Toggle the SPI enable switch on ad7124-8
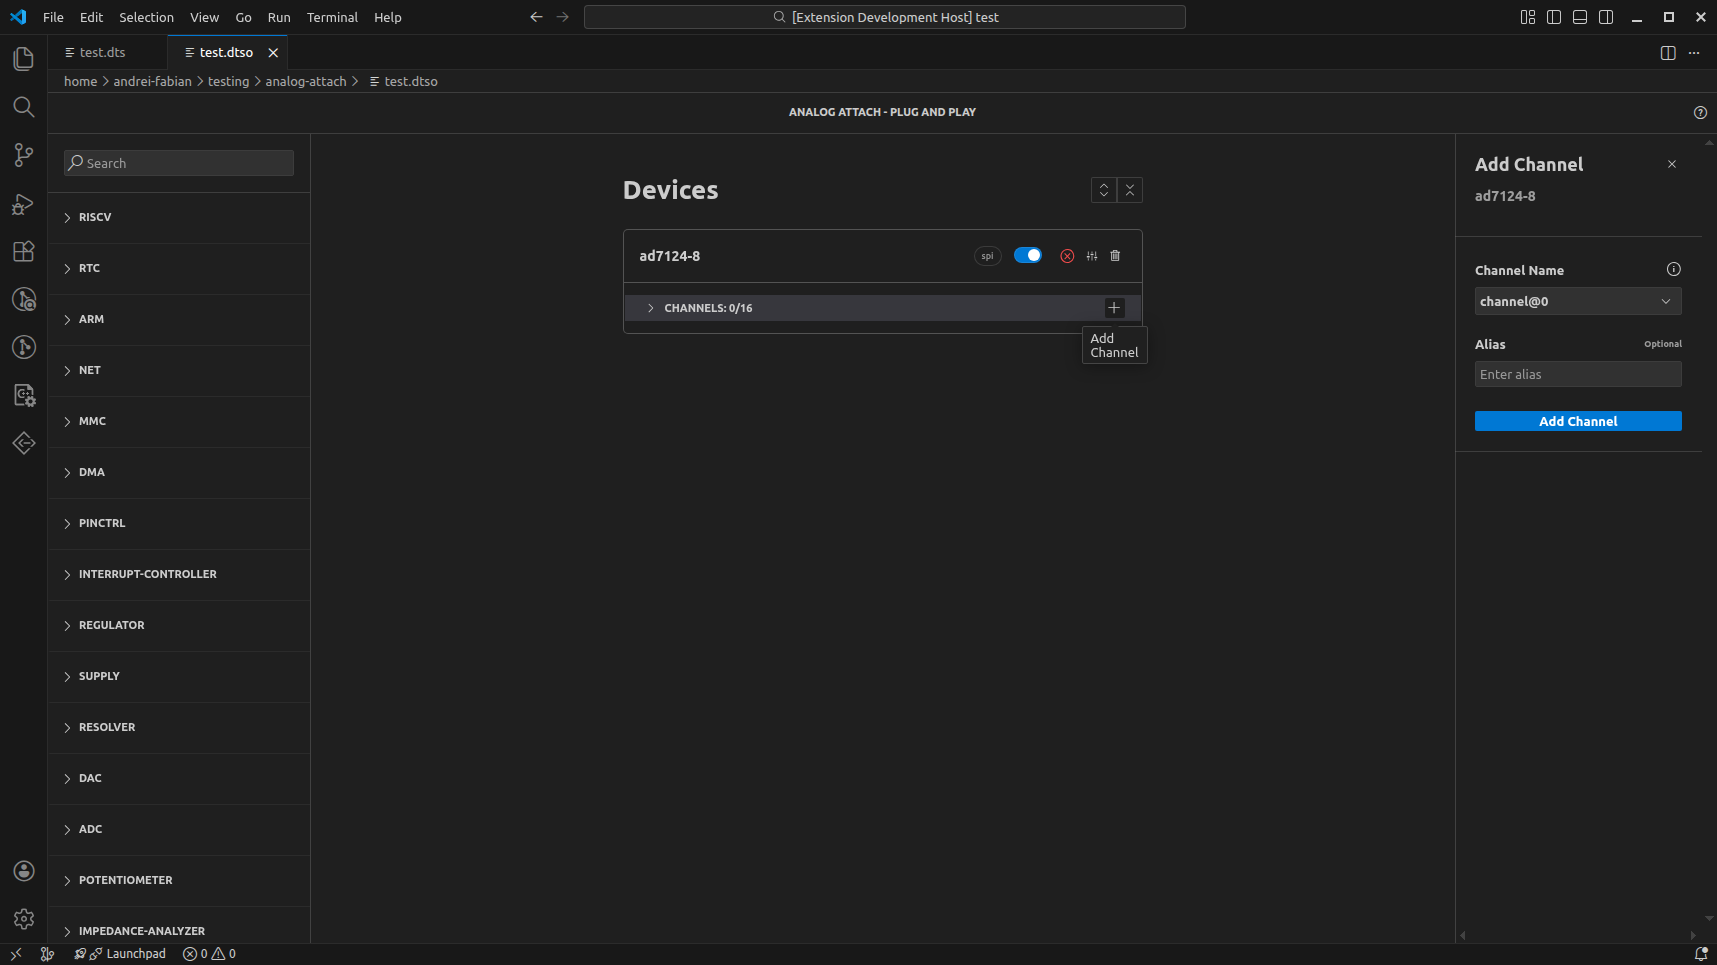This screenshot has width=1717, height=965. pyautogui.click(x=1028, y=256)
